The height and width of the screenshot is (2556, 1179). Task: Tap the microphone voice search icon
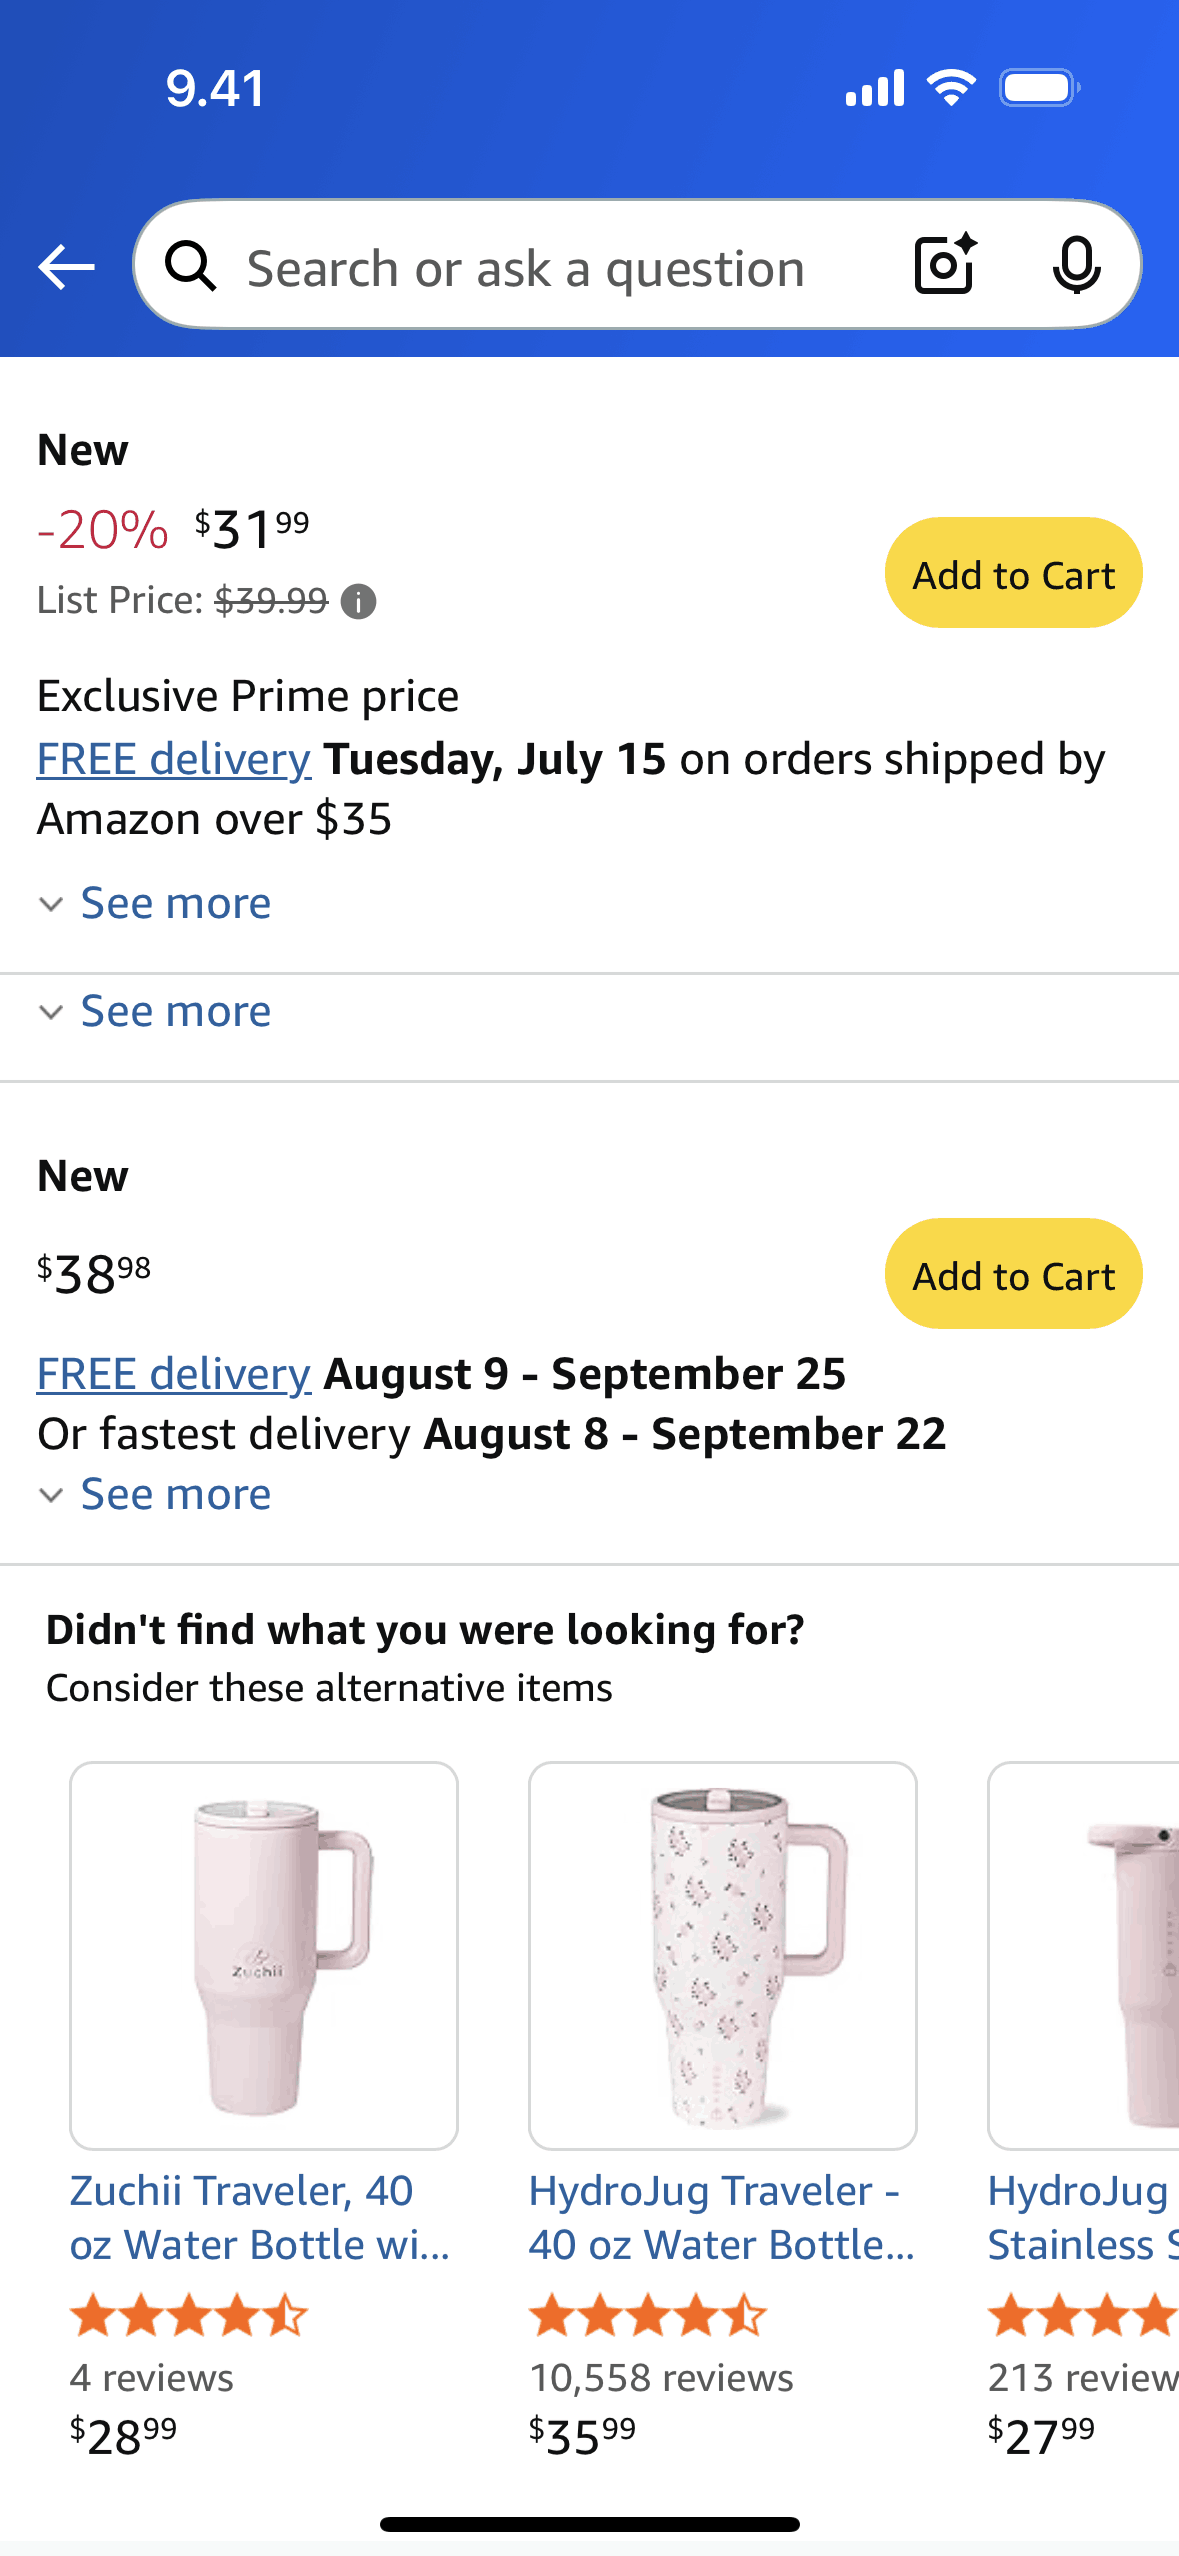[1076, 266]
